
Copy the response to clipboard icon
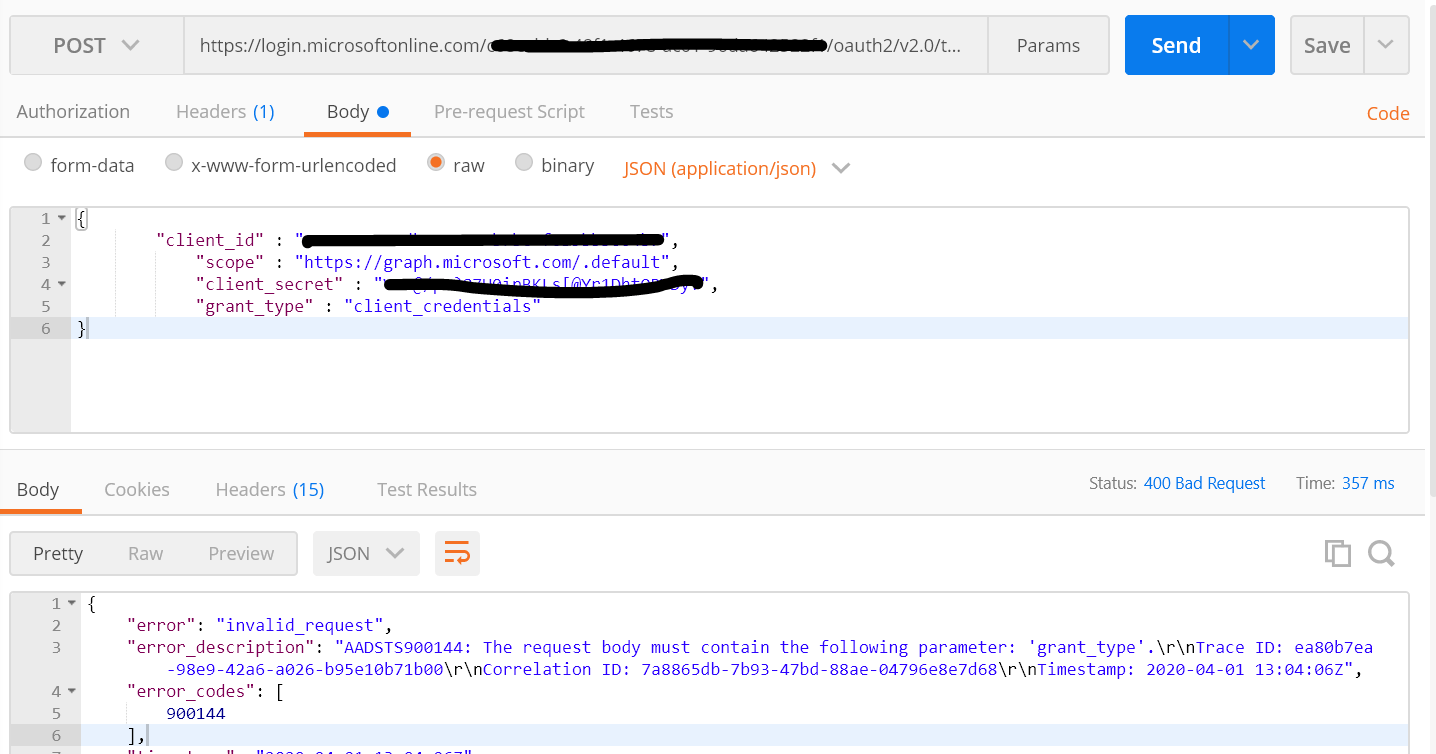pos(1337,553)
